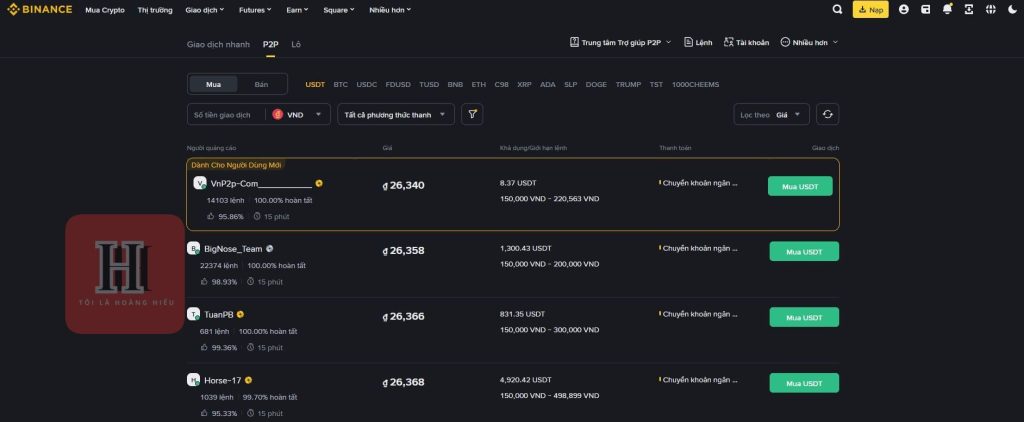
Task: Expand the Square menu
Action: click(x=339, y=10)
